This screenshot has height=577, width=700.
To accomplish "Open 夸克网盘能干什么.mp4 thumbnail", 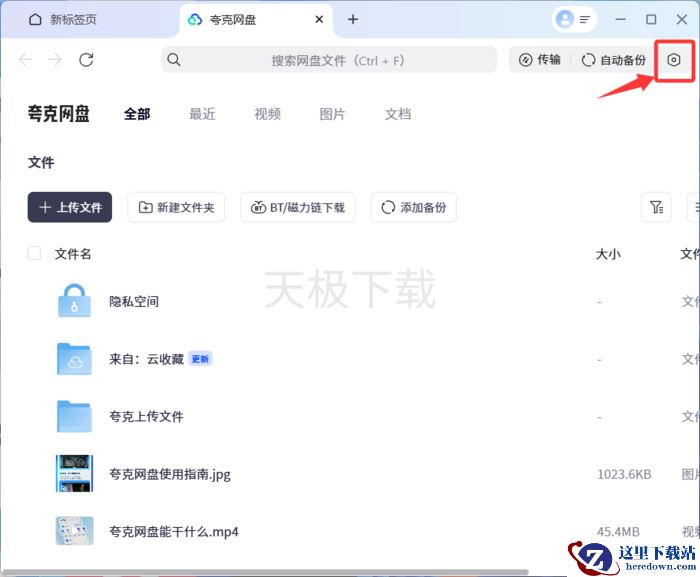I will point(75,531).
